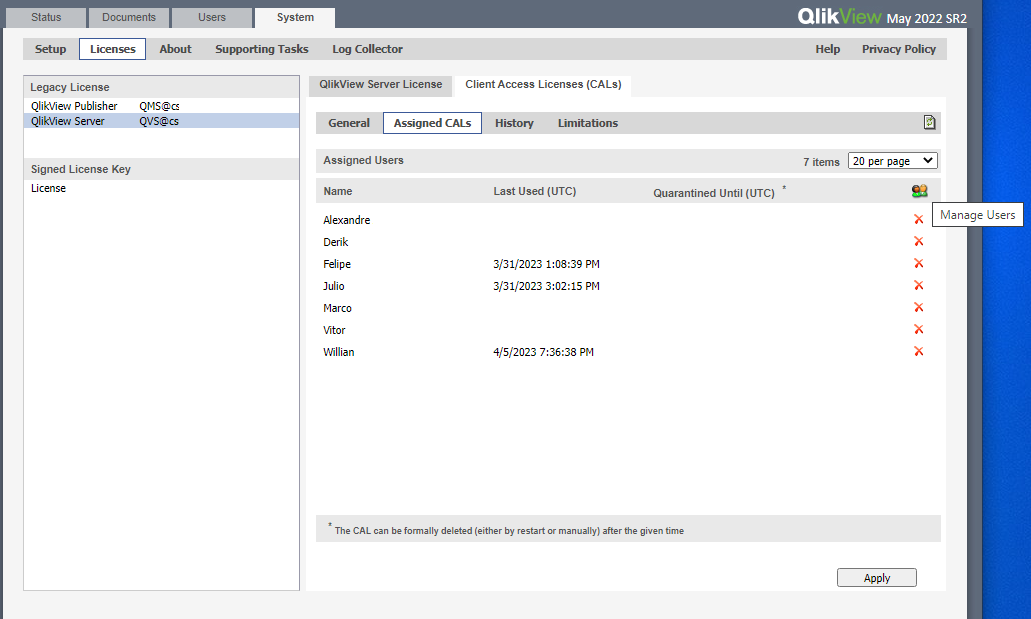Sort by Last Used (UTC) column header
This screenshot has height=619, width=1031.
pos(535,191)
